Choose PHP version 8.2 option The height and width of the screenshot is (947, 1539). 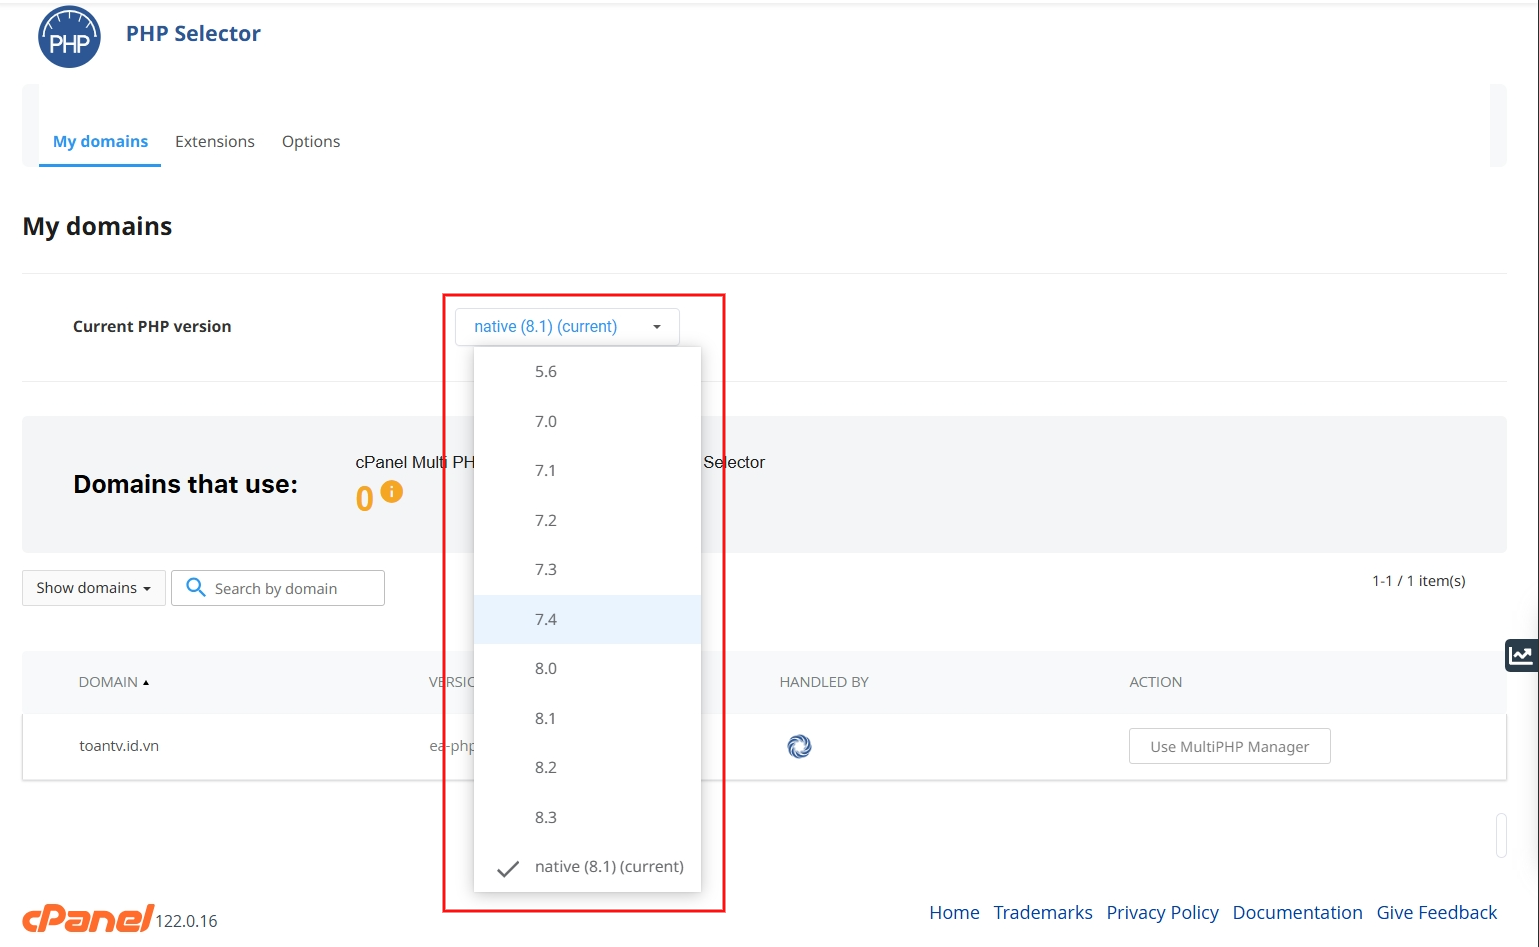[x=587, y=768]
